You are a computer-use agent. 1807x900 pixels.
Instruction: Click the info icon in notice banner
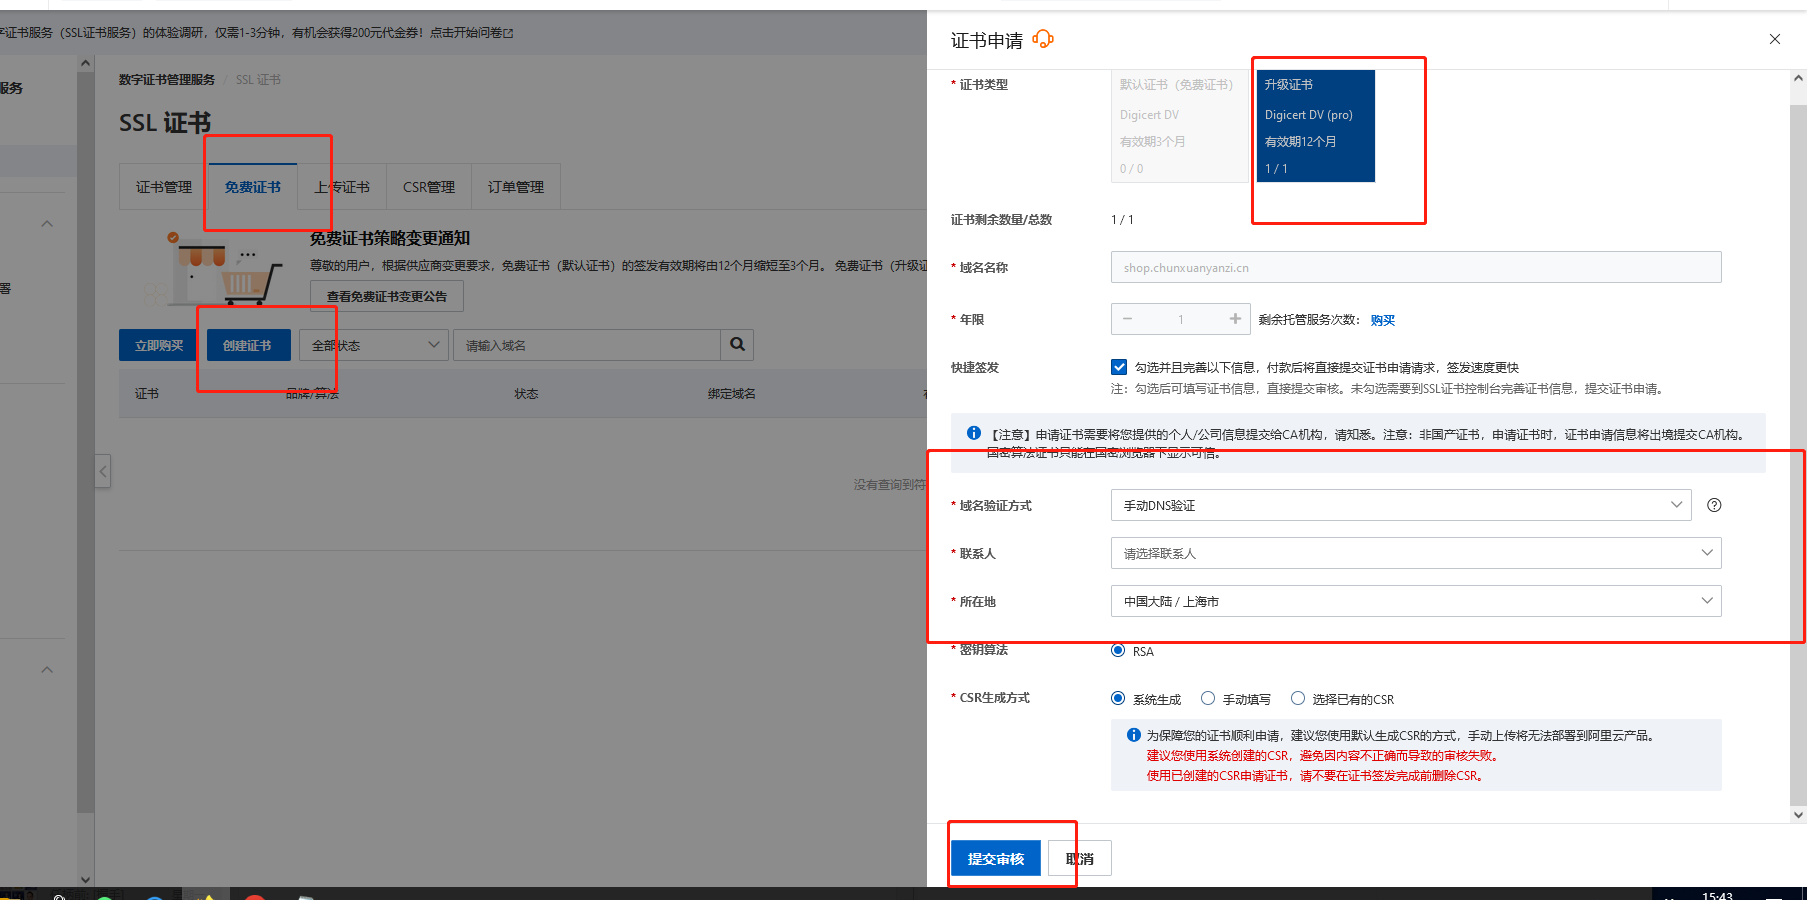point(973,433)
